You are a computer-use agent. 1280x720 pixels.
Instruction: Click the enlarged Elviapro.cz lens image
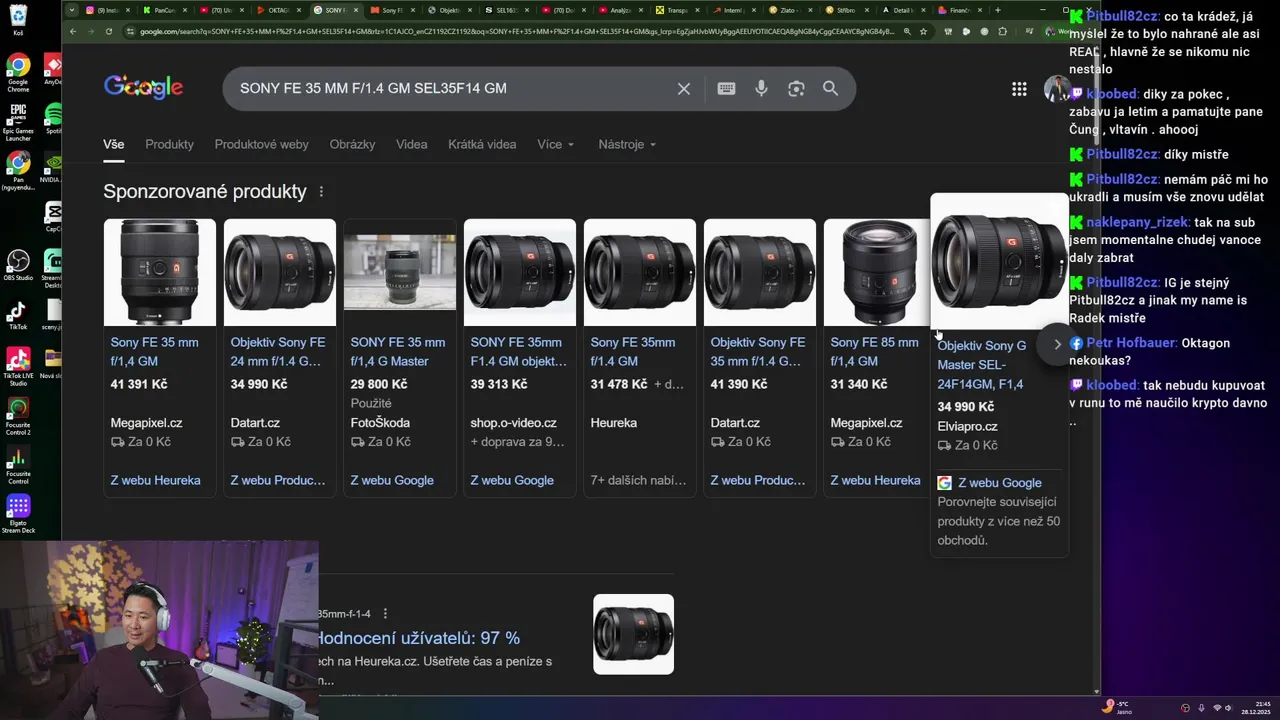point(999,260)
